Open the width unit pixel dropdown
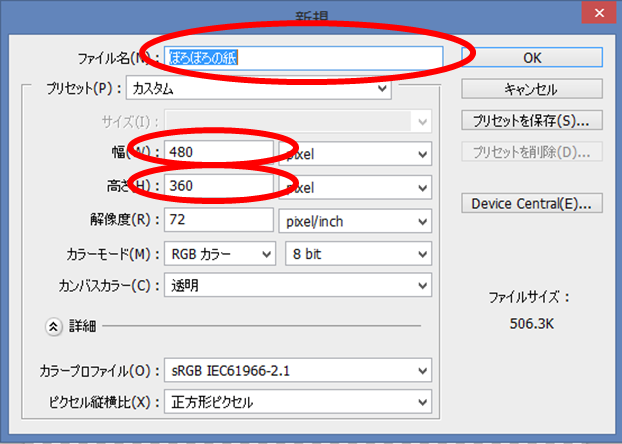This screenshot has height=444, width=622. coord(357,155)
